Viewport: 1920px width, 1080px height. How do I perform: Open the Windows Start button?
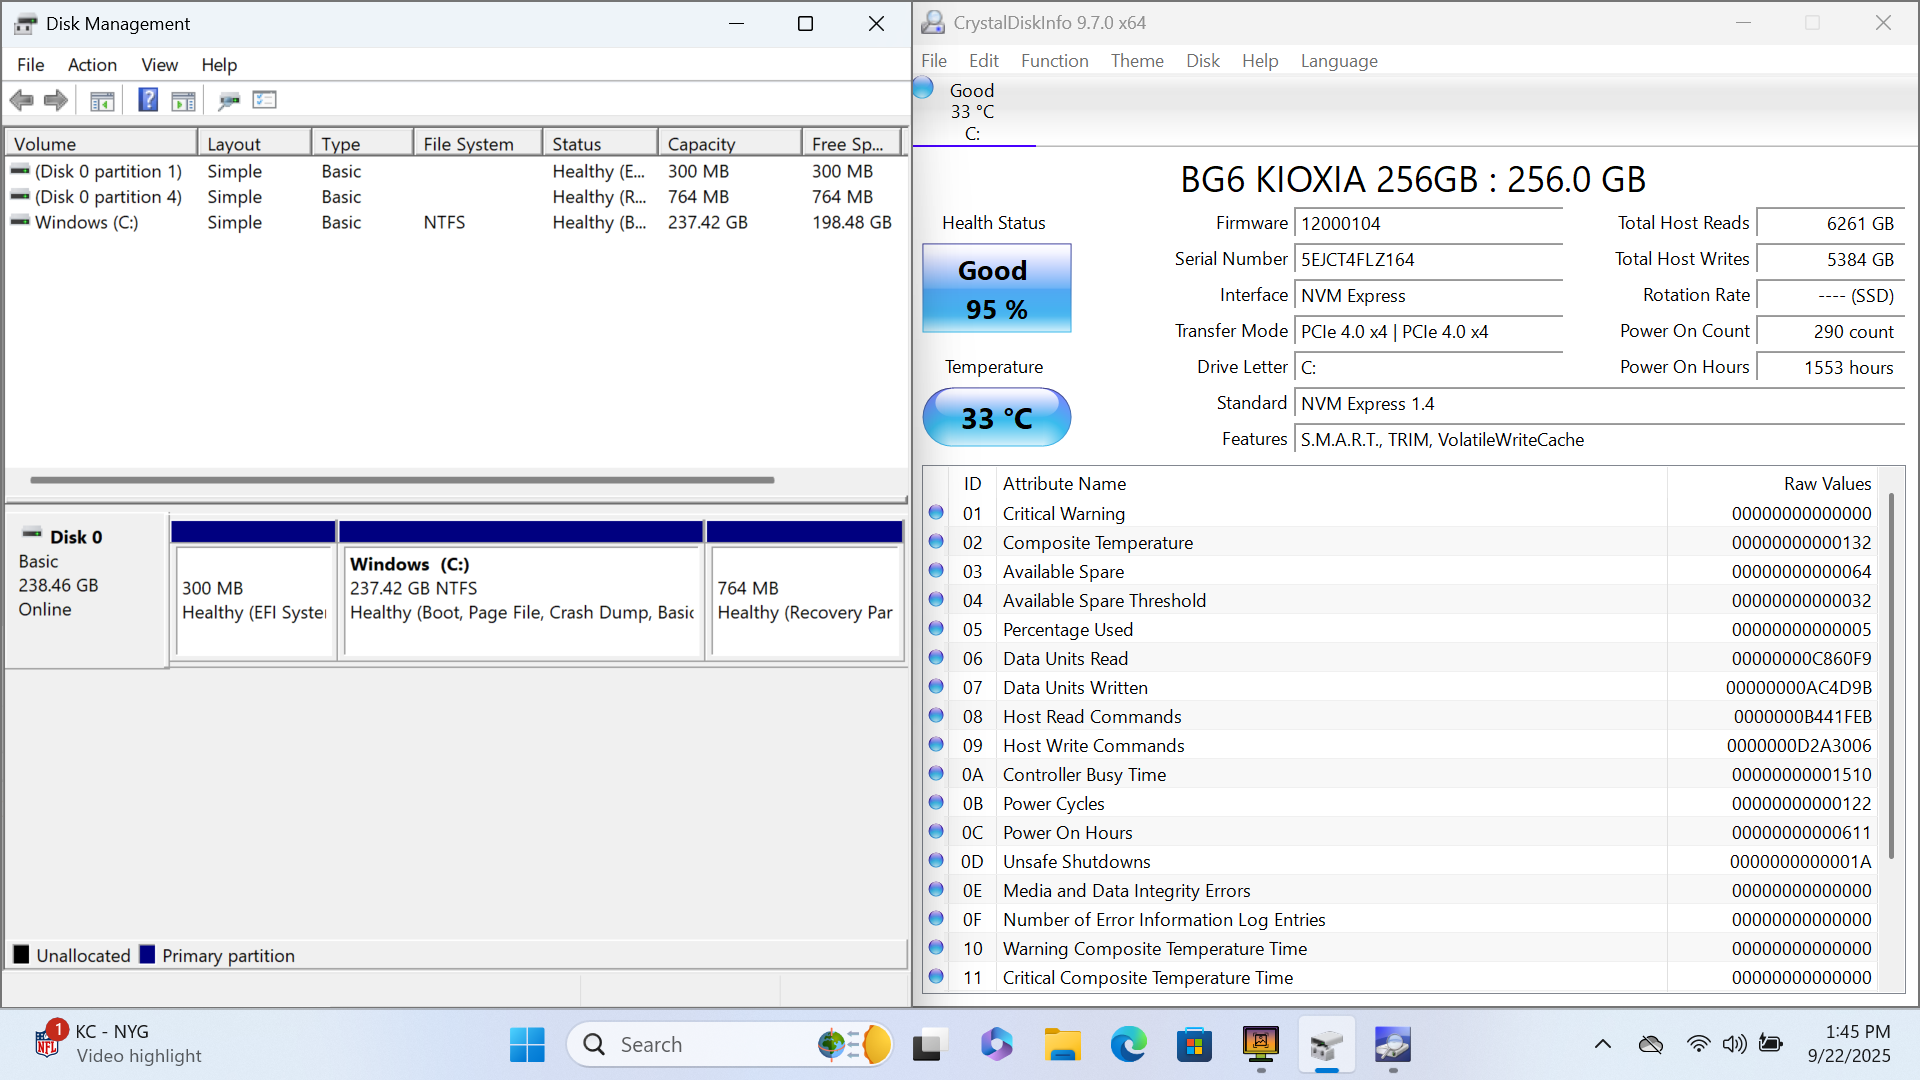coord(527,1045)
